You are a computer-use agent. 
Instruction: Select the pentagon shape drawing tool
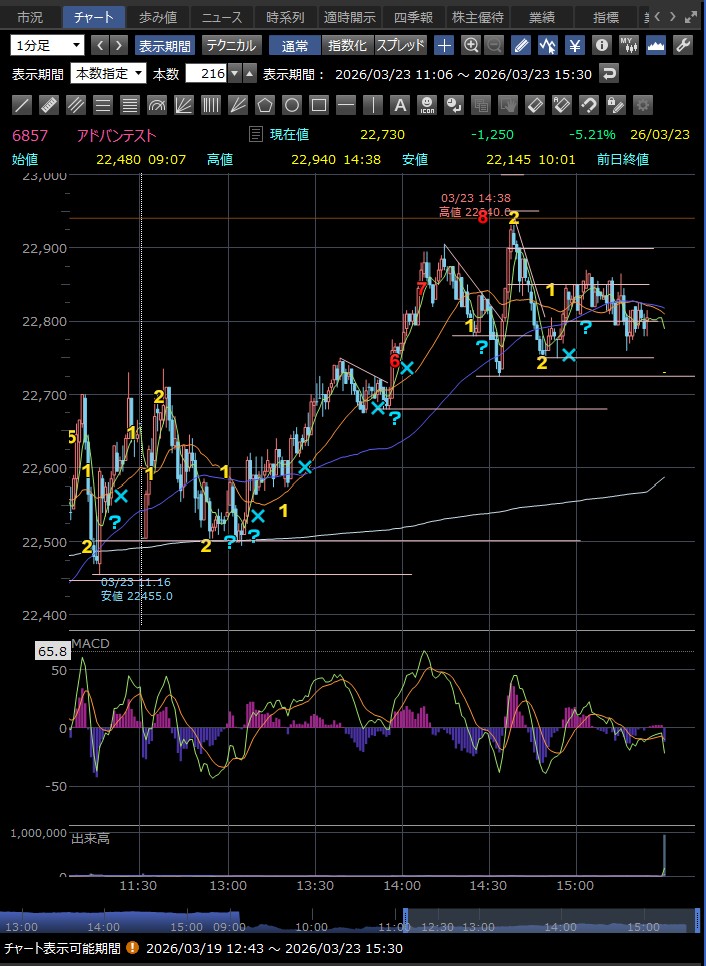265,105
